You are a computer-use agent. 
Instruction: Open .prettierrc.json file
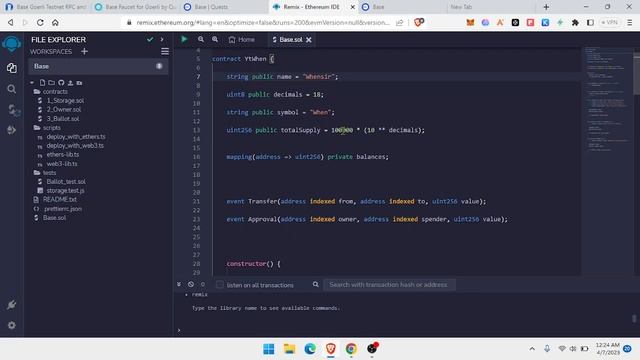click(x=63, y=209)
